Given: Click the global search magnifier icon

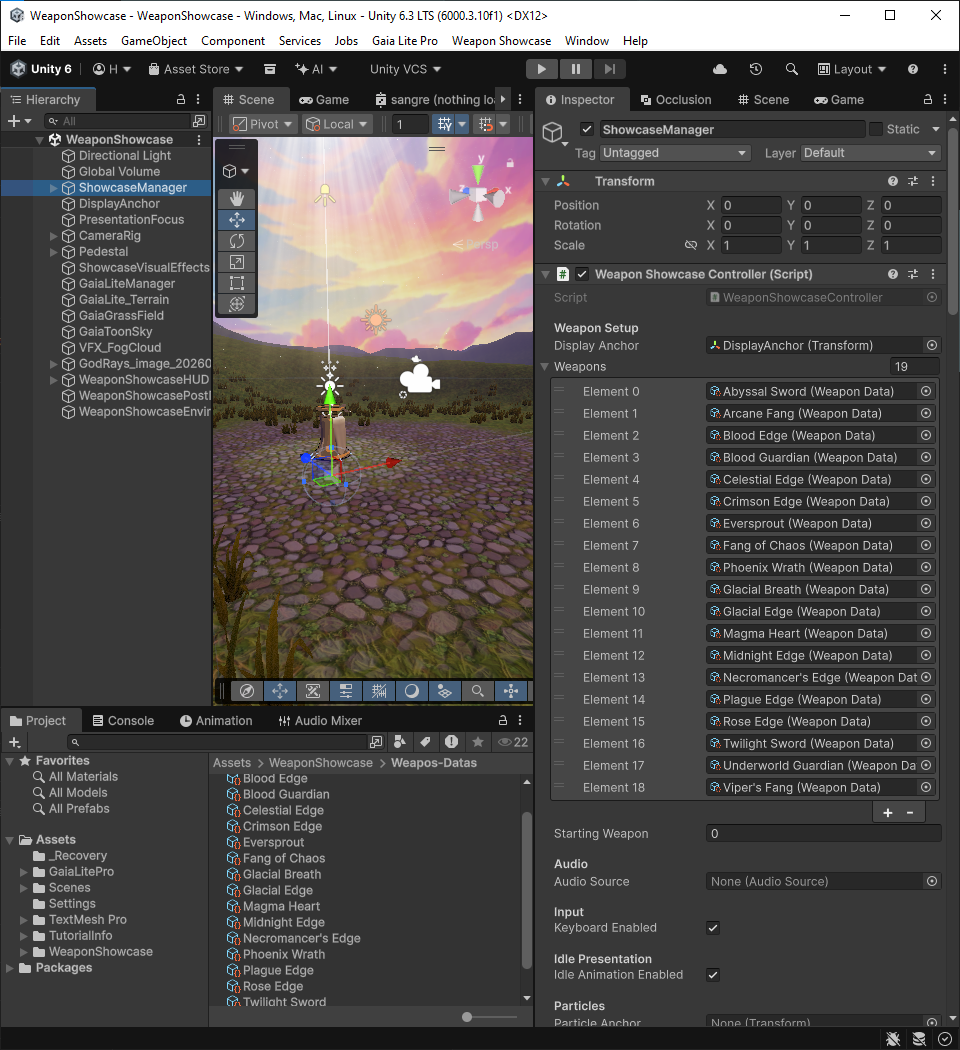Looking at the screenshot, I should tap(791, 69).
